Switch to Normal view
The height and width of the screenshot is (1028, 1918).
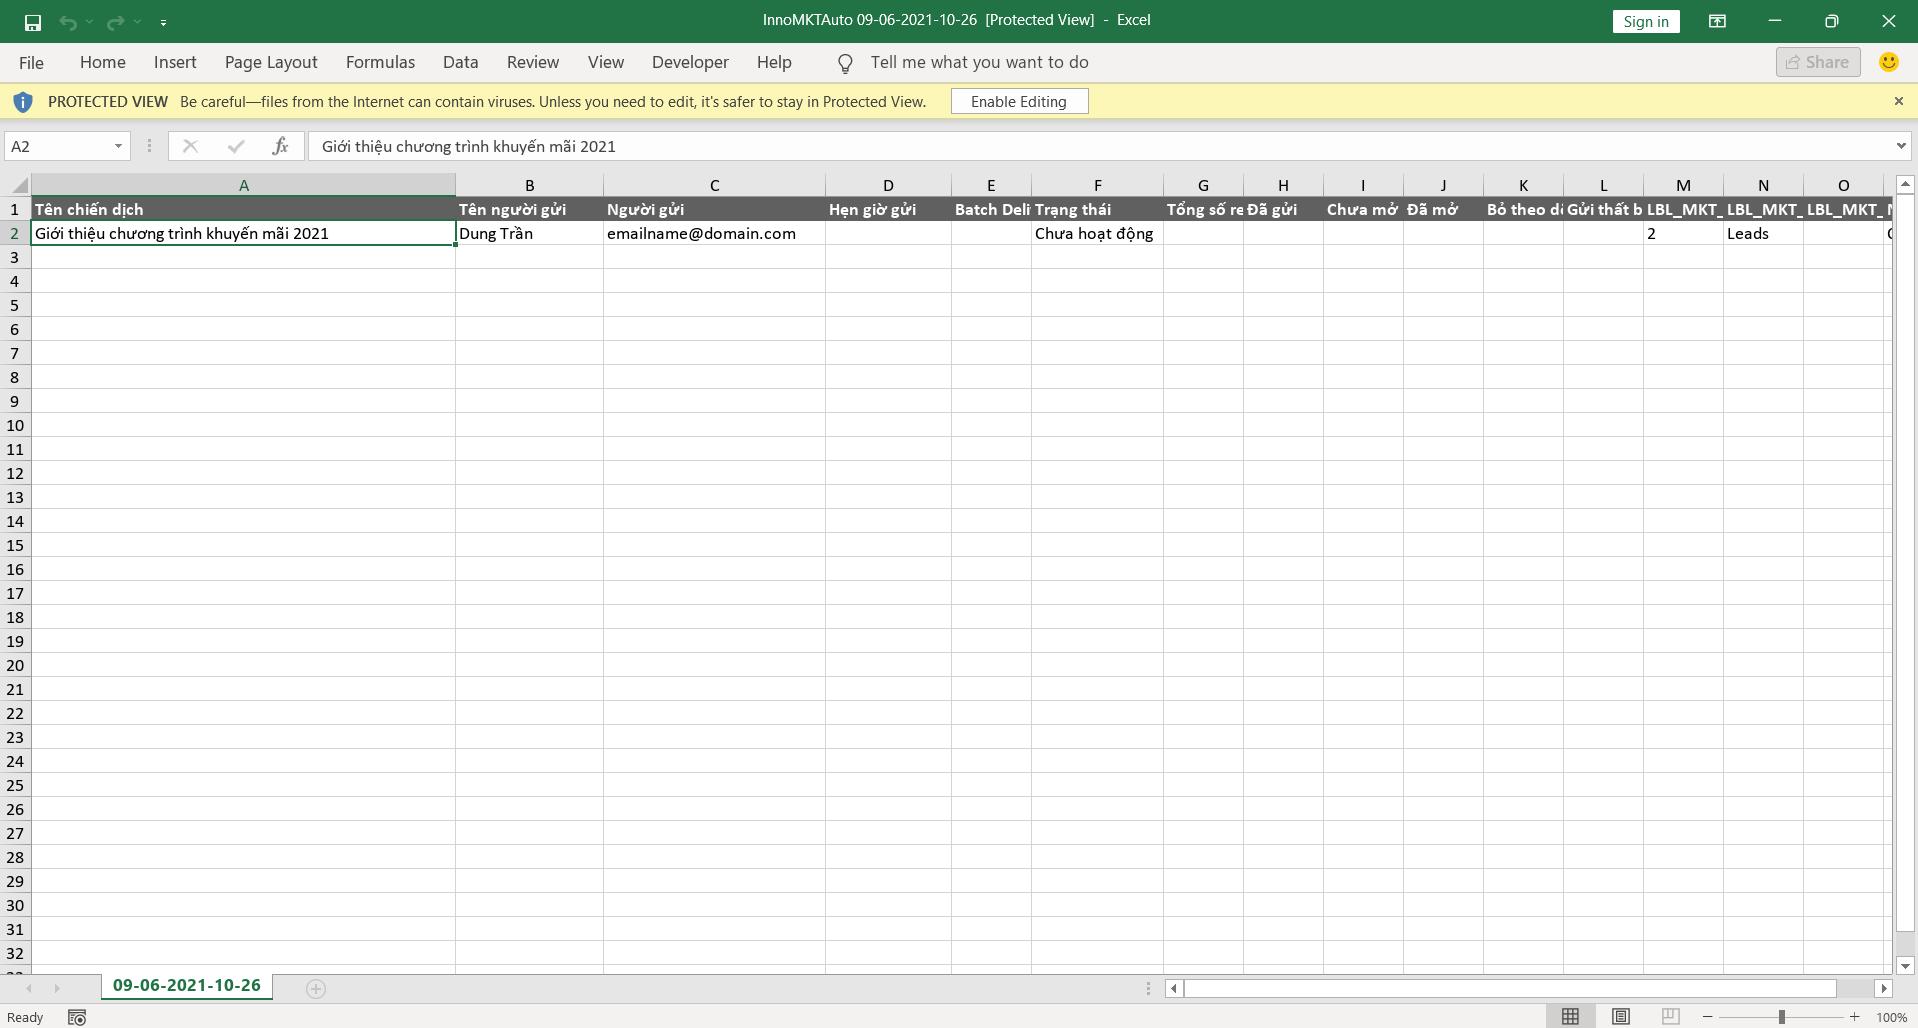(1570, 1017)
